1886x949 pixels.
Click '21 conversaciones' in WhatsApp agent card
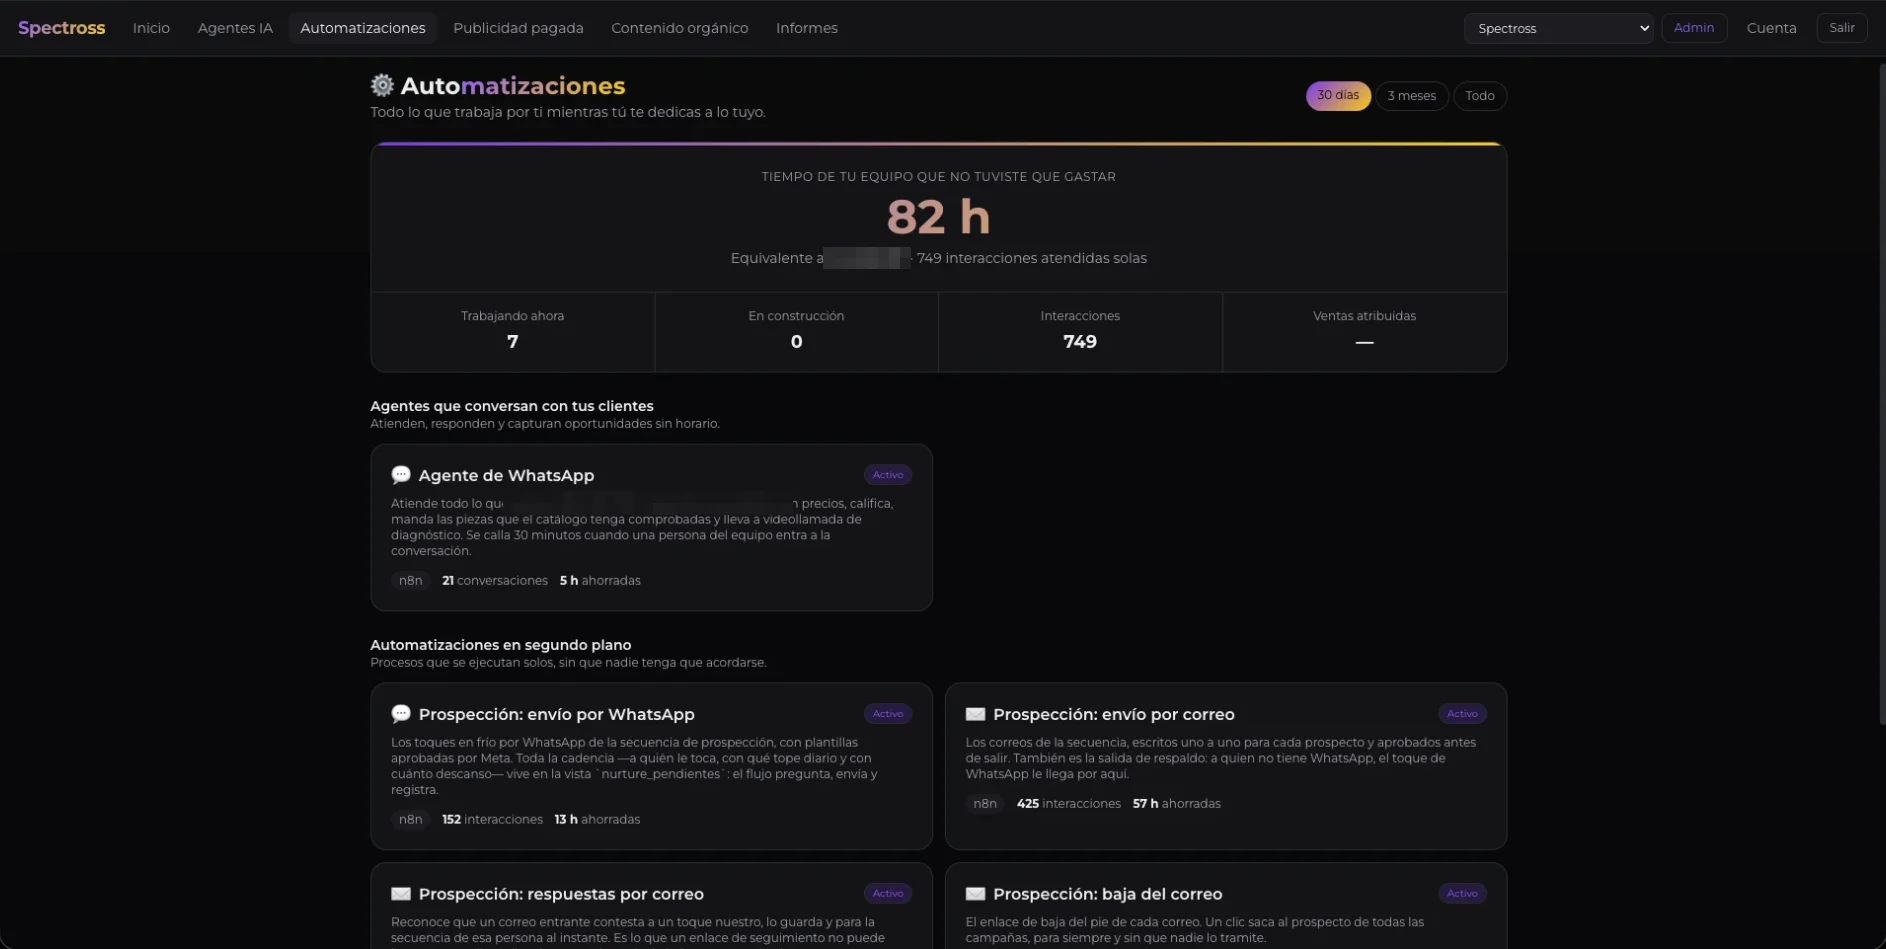[495, 581]
